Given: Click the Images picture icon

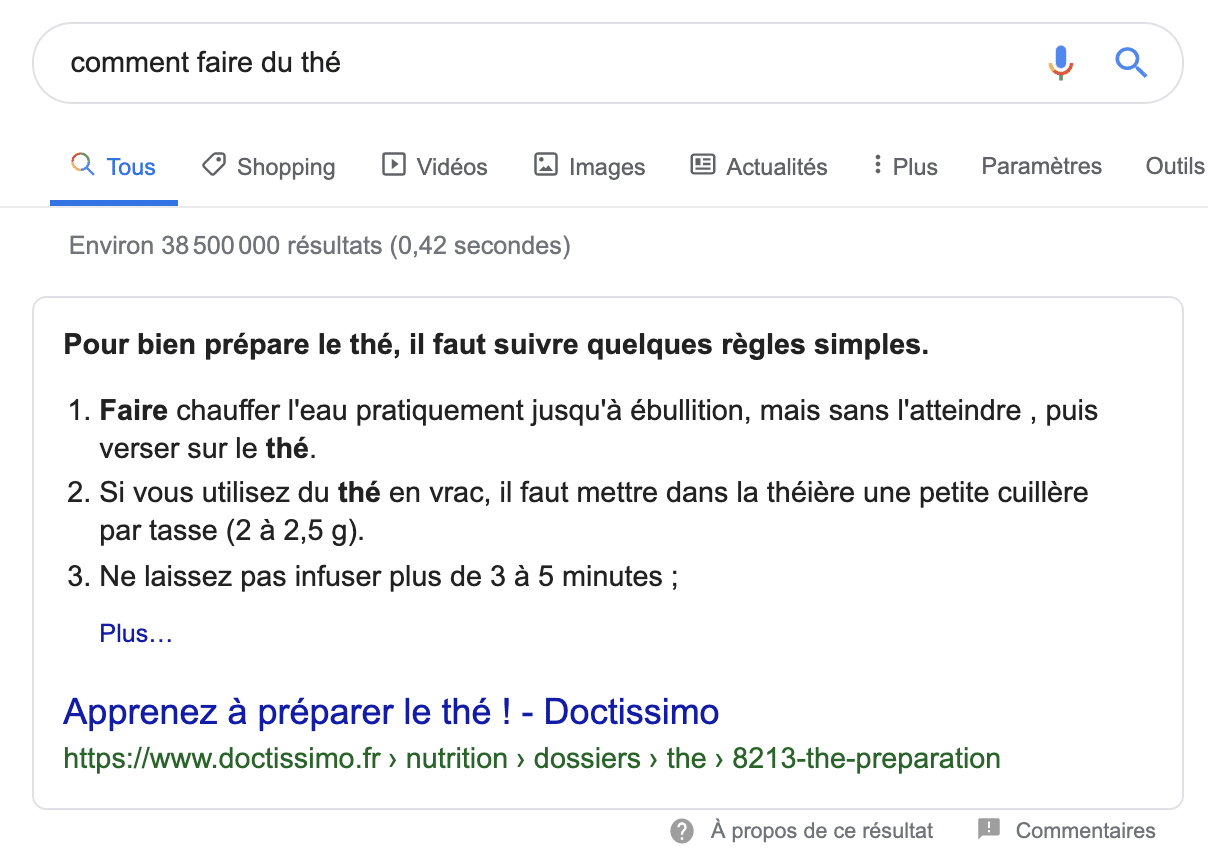Looking at the screenshot, I should click(x=545, y=165).
